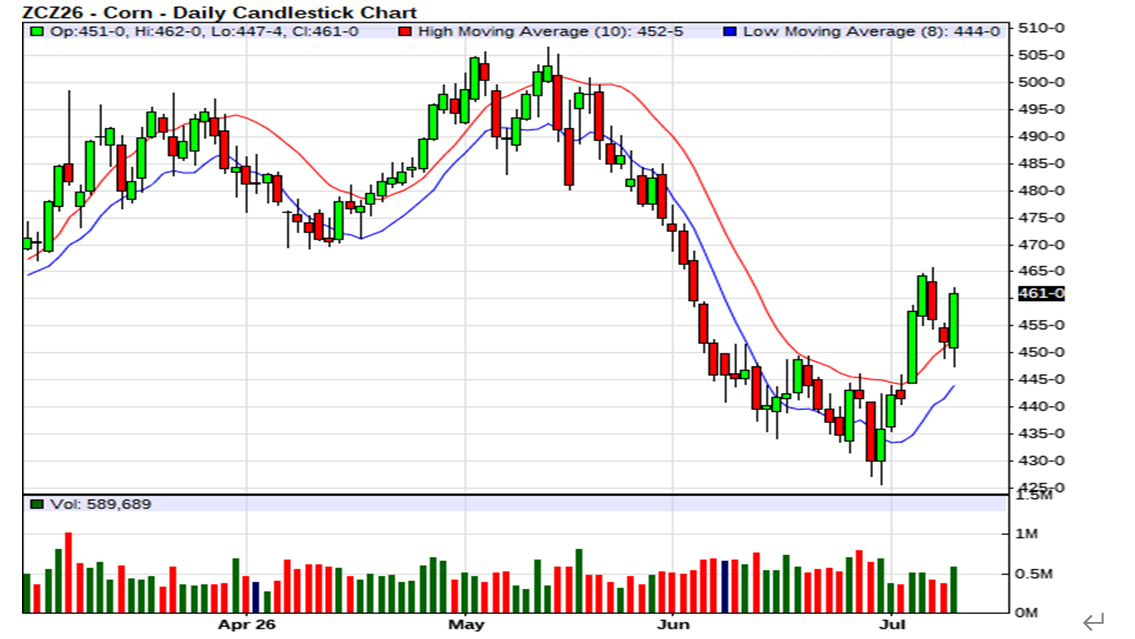Click the last green candlestick at 461-0

click(x=954, y=321)
